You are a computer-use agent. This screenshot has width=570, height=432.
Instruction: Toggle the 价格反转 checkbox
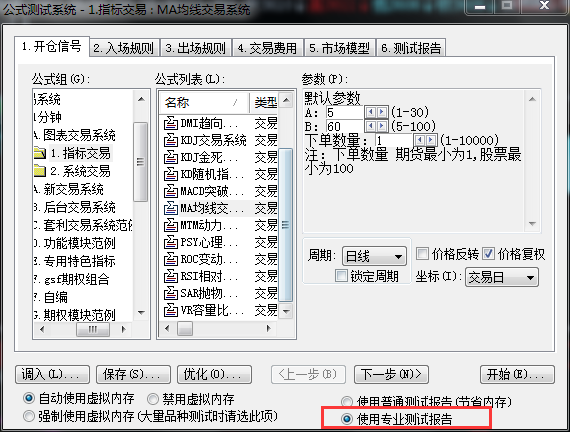(x=422, y=253)
